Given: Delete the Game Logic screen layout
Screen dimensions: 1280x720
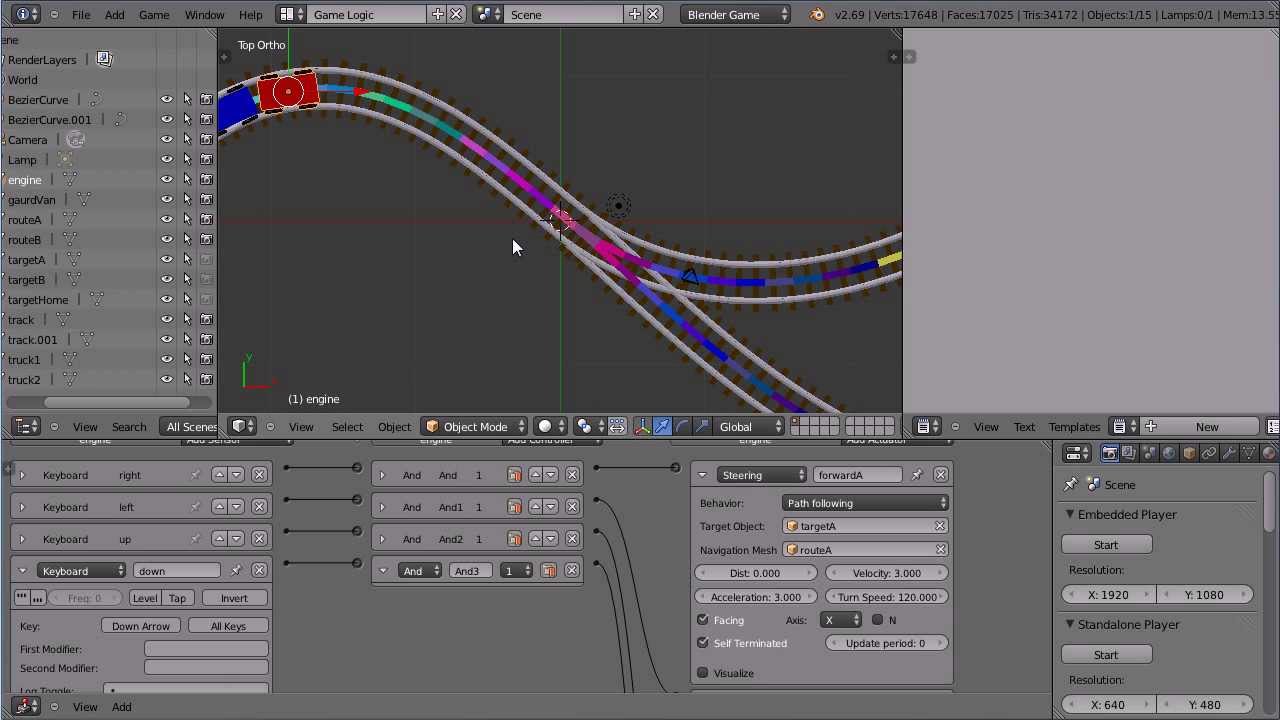Looking at the screenshot, I should (x=456, y=15).
